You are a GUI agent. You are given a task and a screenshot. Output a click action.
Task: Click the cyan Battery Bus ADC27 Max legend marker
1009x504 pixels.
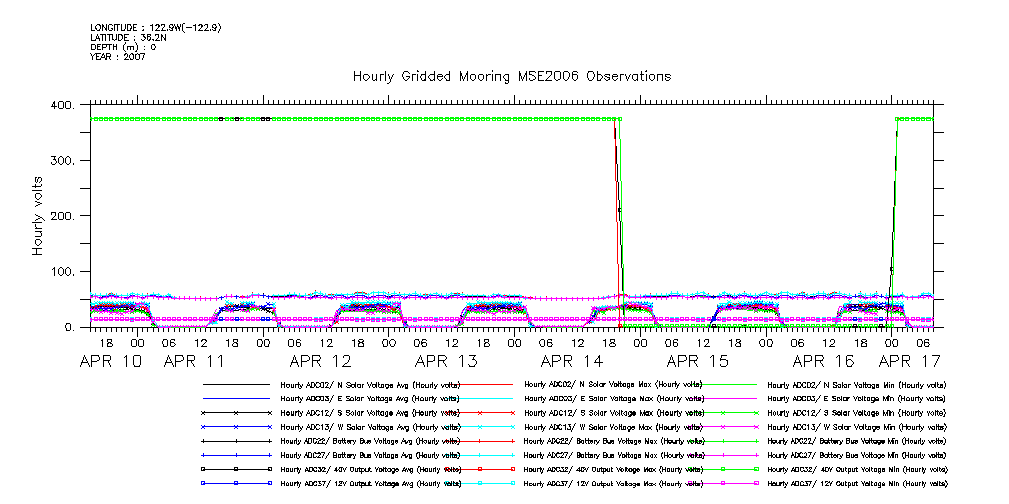click(479, 454)
